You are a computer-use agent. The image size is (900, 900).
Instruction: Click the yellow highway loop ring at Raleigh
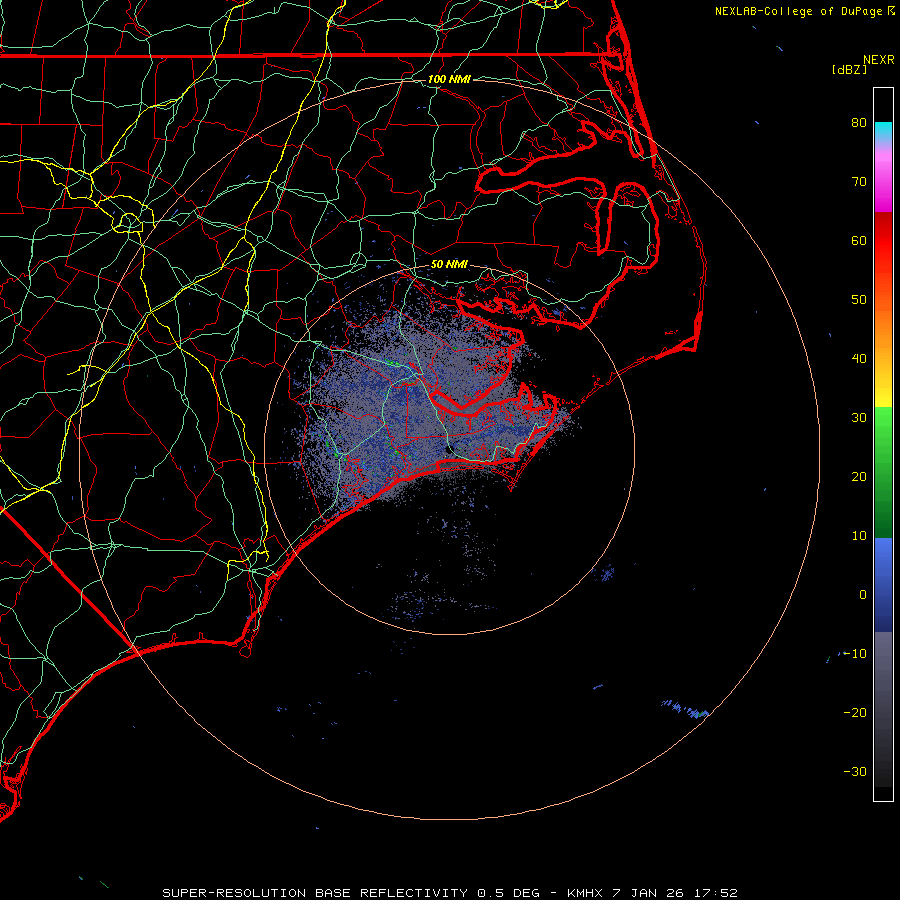[129, 222]
